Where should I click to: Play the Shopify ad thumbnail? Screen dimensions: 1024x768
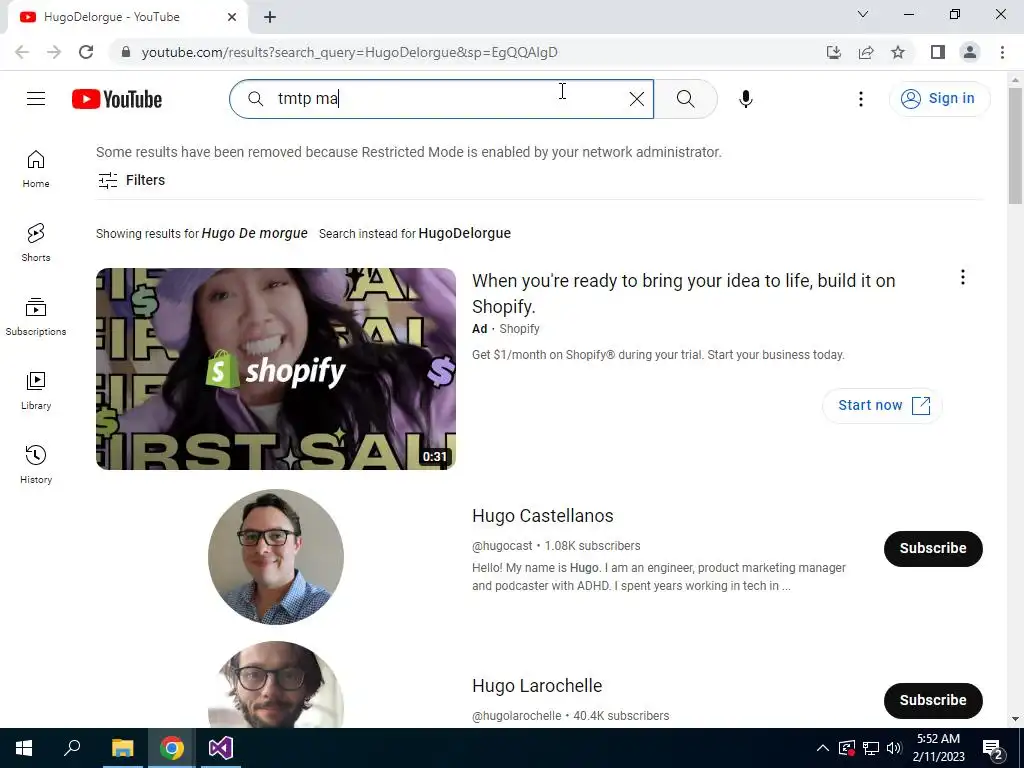pos(276,369)
